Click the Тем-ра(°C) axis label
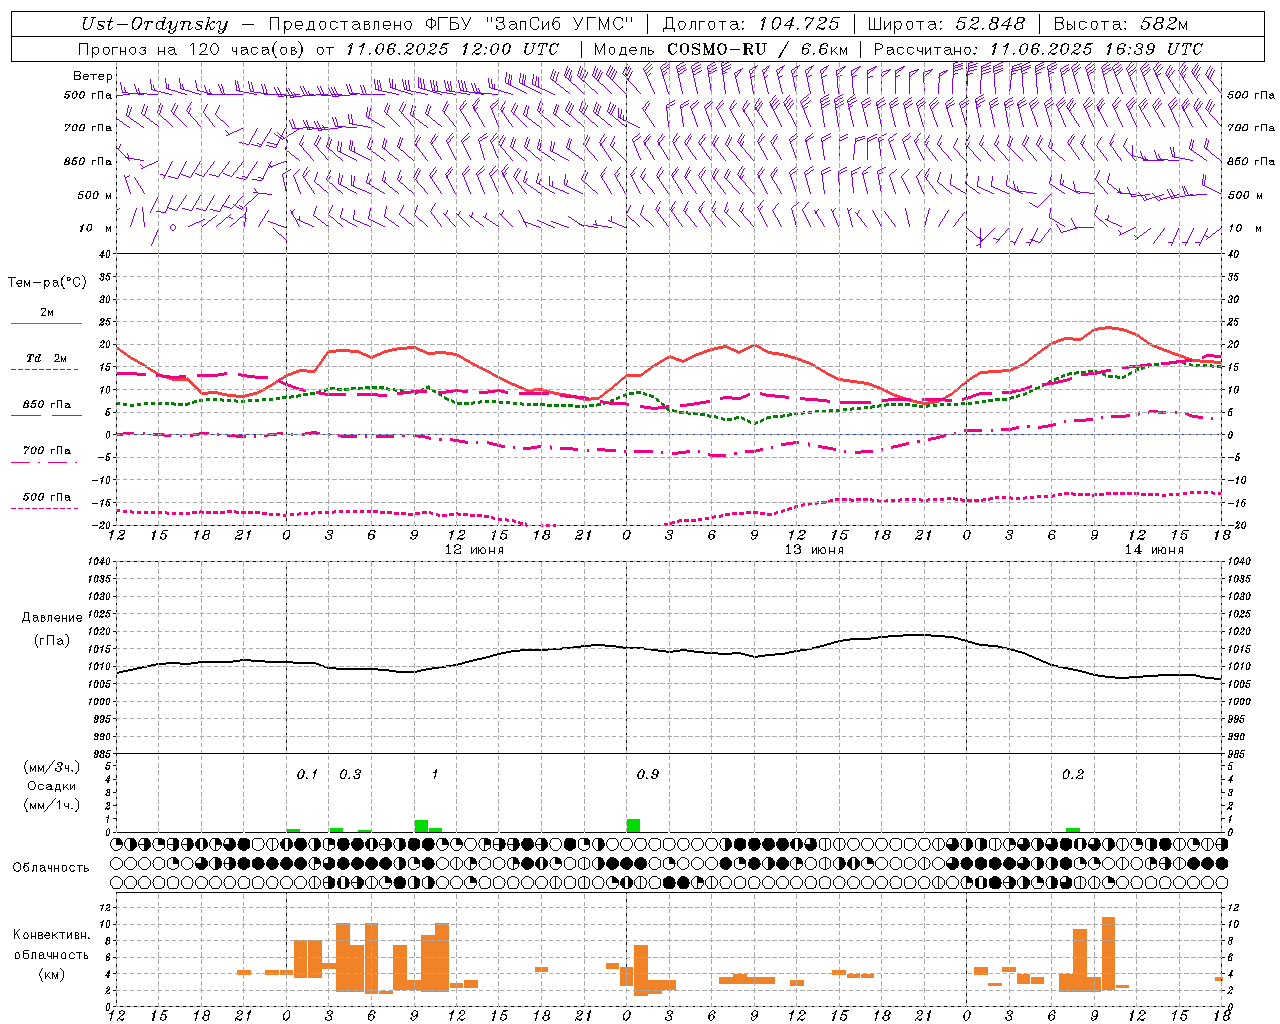Screen dimensions: 1280x1024 (x=47, y=283)
